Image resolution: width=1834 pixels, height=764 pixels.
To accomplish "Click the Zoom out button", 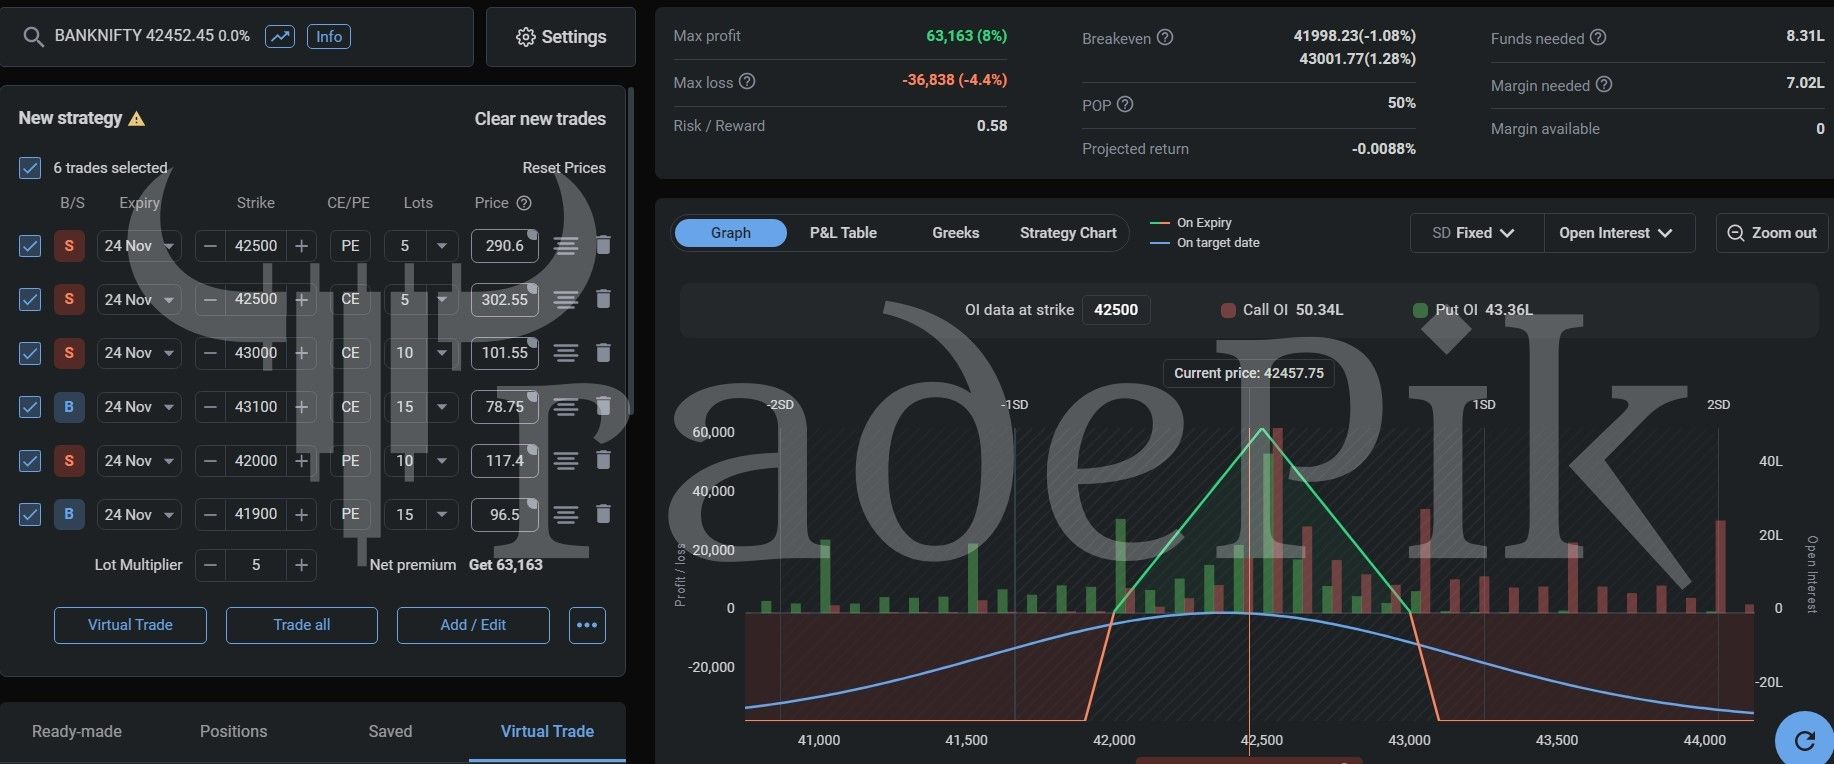I will coord(1772,233).
